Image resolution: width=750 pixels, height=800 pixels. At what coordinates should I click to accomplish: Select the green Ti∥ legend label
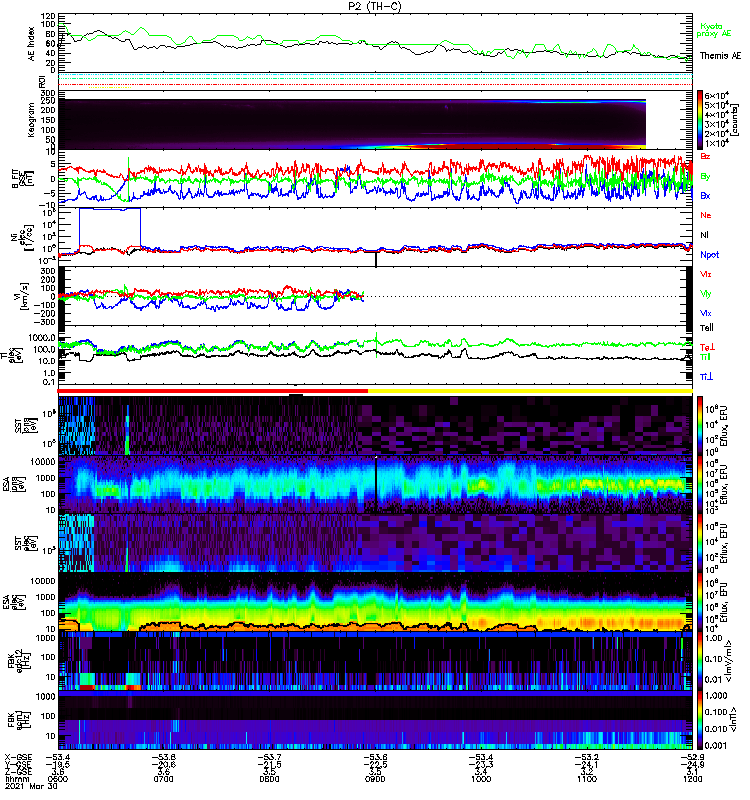tap(705, 357)
